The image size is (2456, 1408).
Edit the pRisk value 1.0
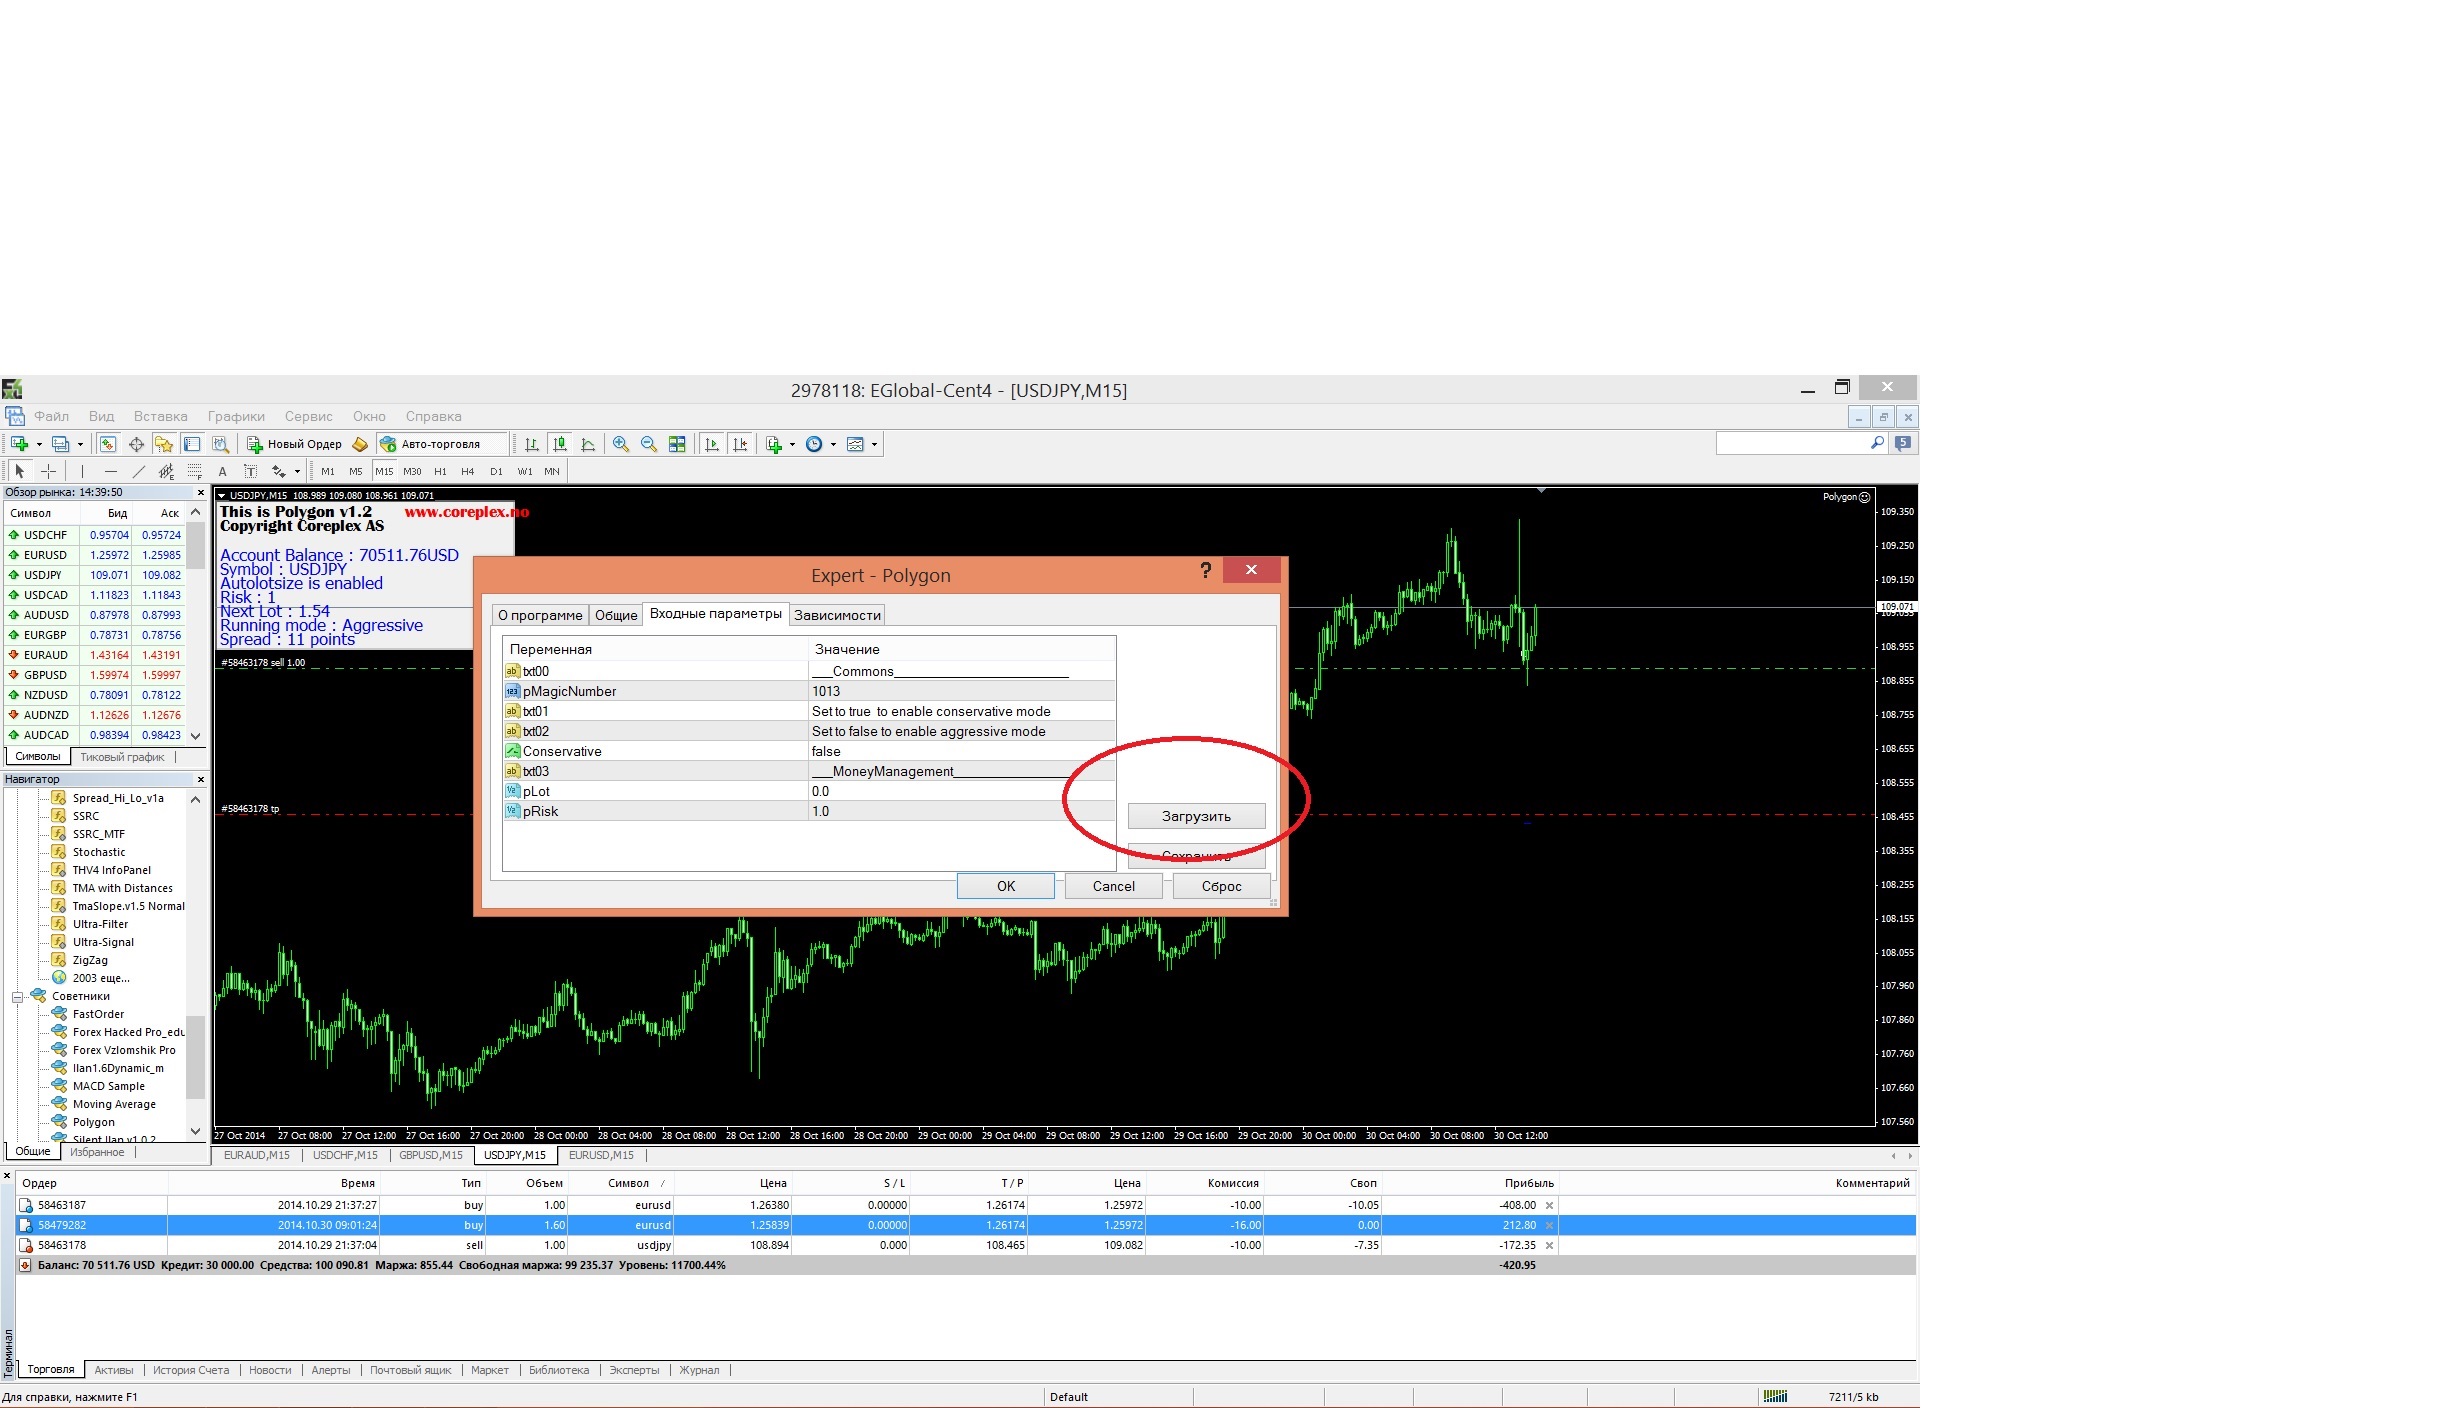click(x=962, y=811)
